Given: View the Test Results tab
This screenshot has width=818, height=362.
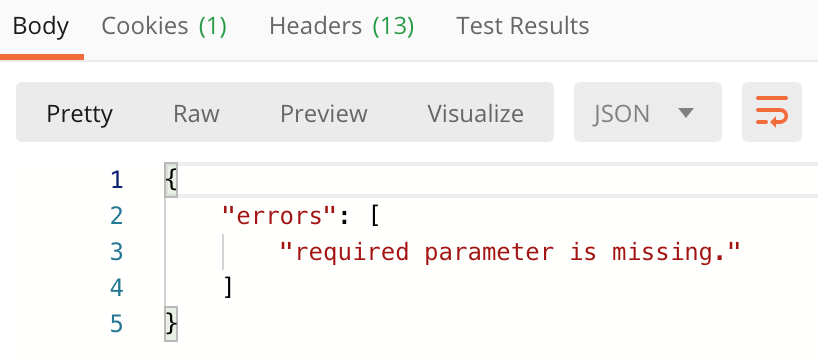Looking at the screenshot, I should coord(523,26).
